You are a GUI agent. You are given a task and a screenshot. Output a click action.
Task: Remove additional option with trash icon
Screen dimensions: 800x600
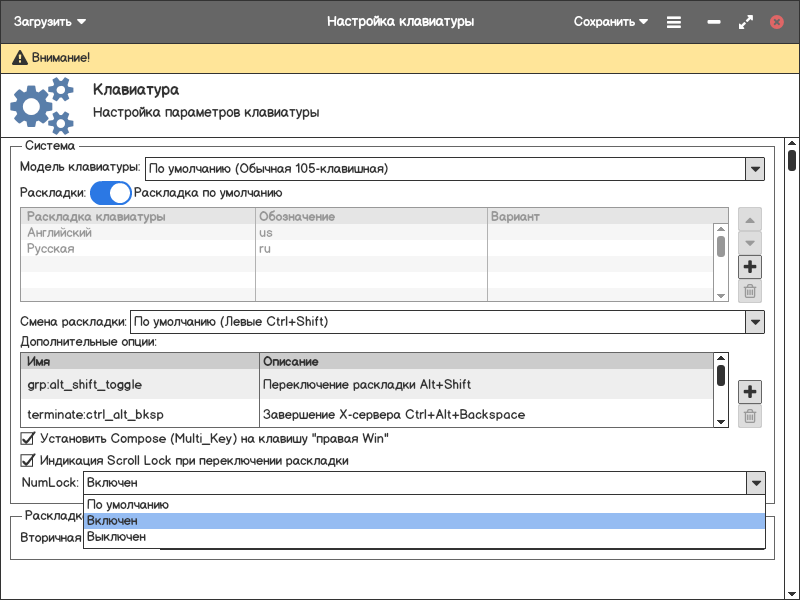pyautogui.click(x=750, y=416)
